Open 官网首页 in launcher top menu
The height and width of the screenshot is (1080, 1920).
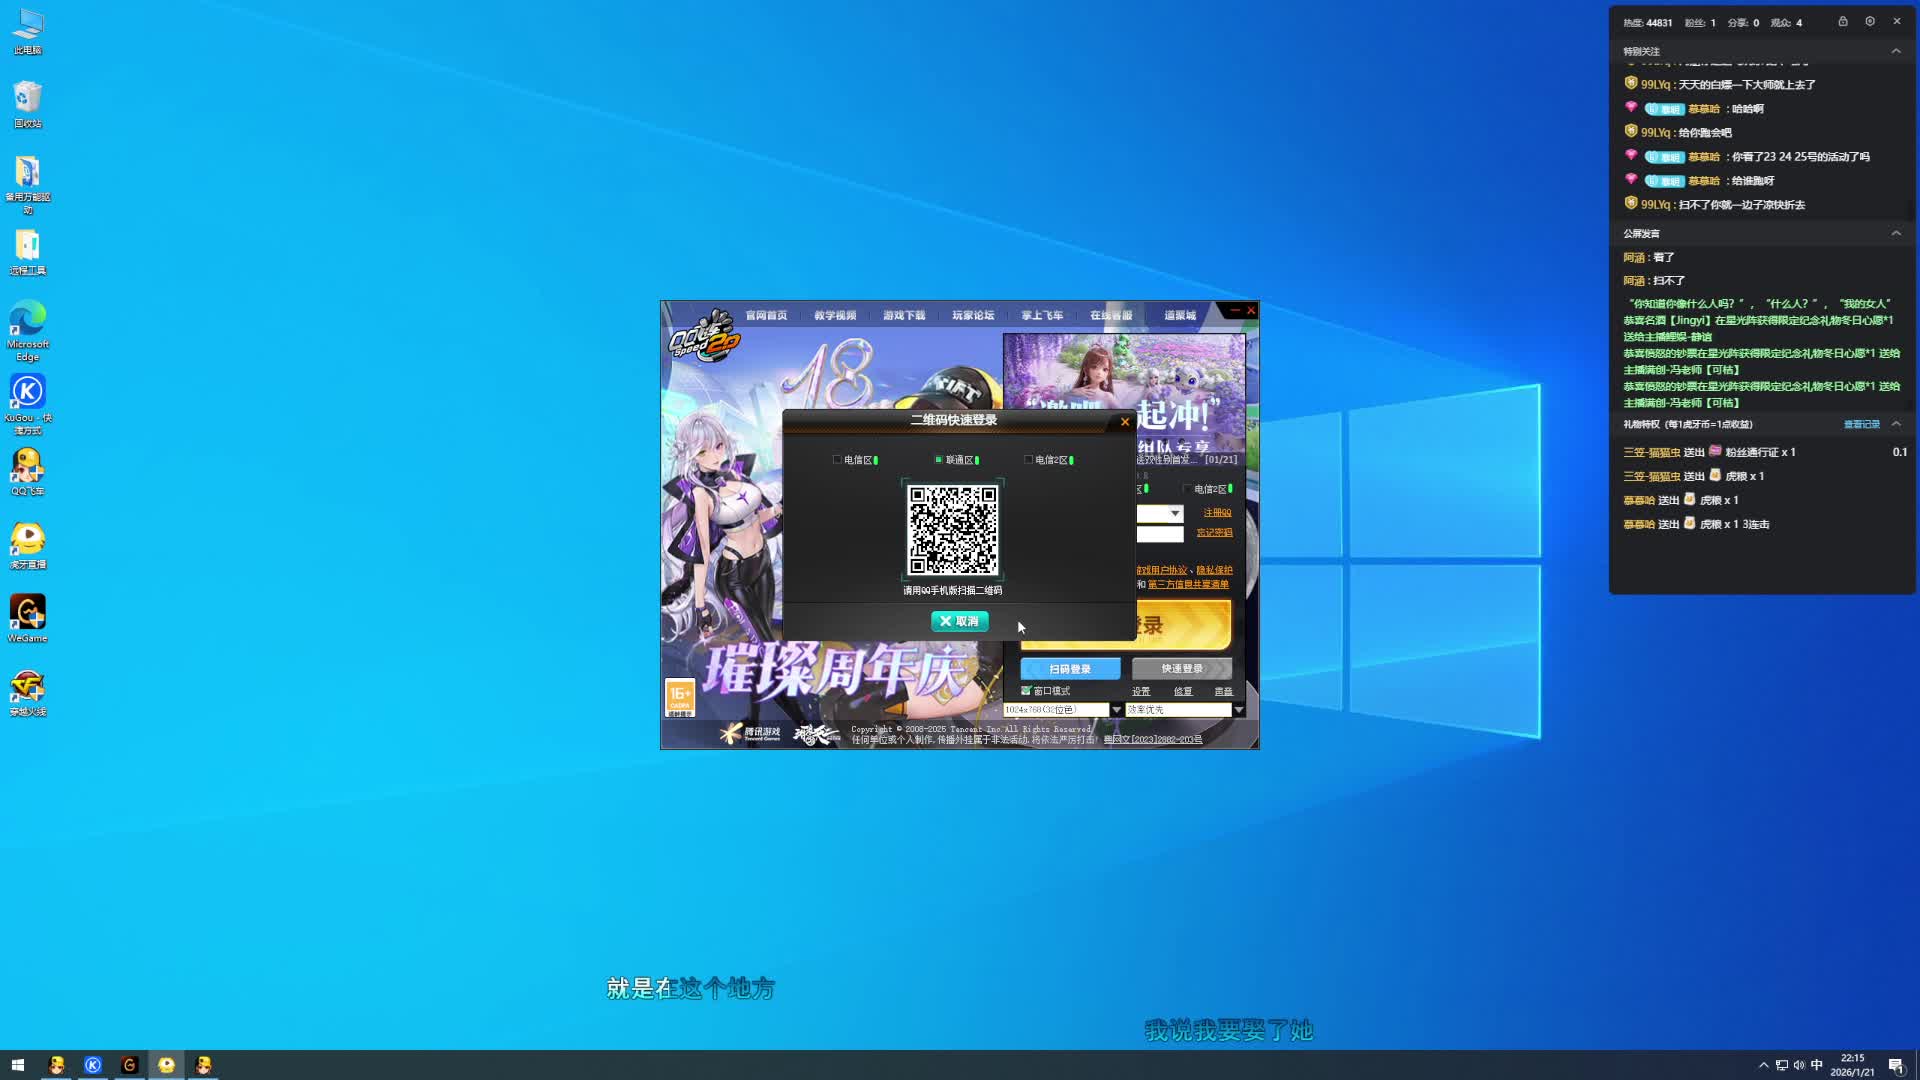tap(766, 315)
